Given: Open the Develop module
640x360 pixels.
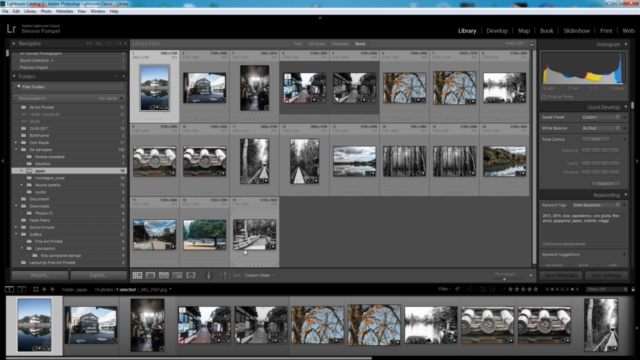Looking at the screenshot, I should pos(497,31).
